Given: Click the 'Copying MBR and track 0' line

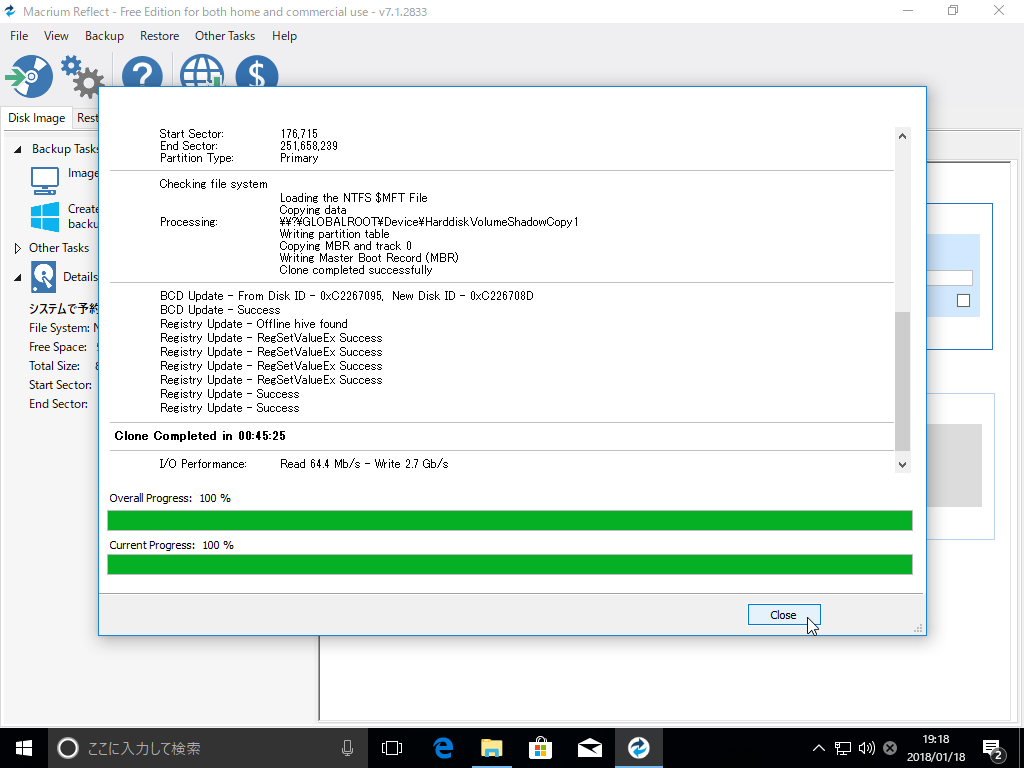Looking at the screenshot, I should click(345, 246).
